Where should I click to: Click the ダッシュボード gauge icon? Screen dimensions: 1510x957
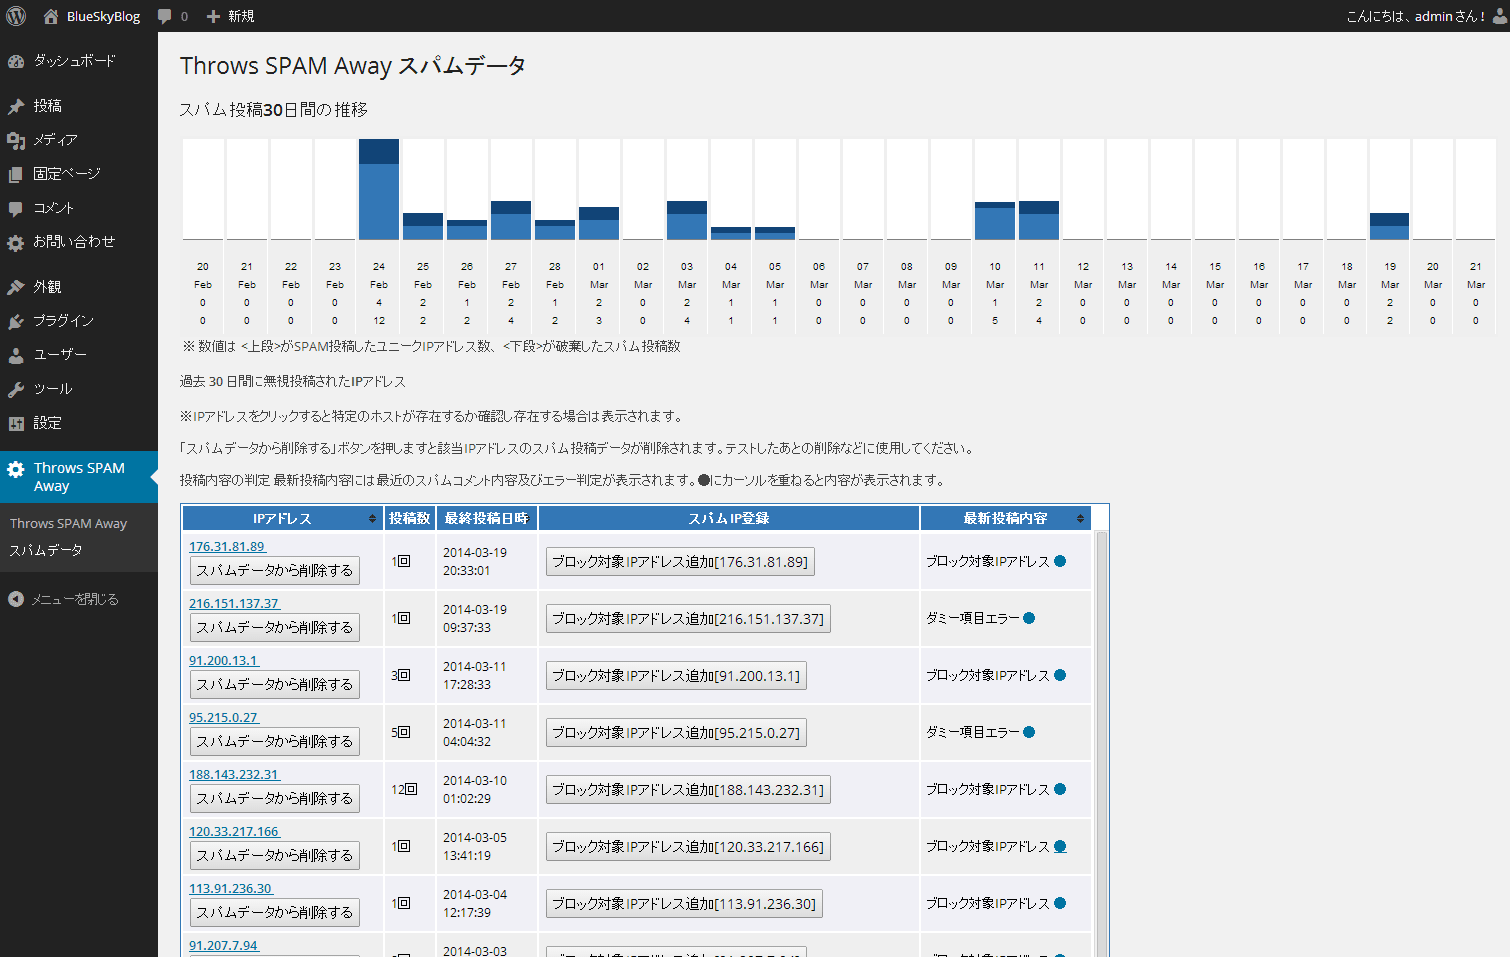click(x=16, y=61)
